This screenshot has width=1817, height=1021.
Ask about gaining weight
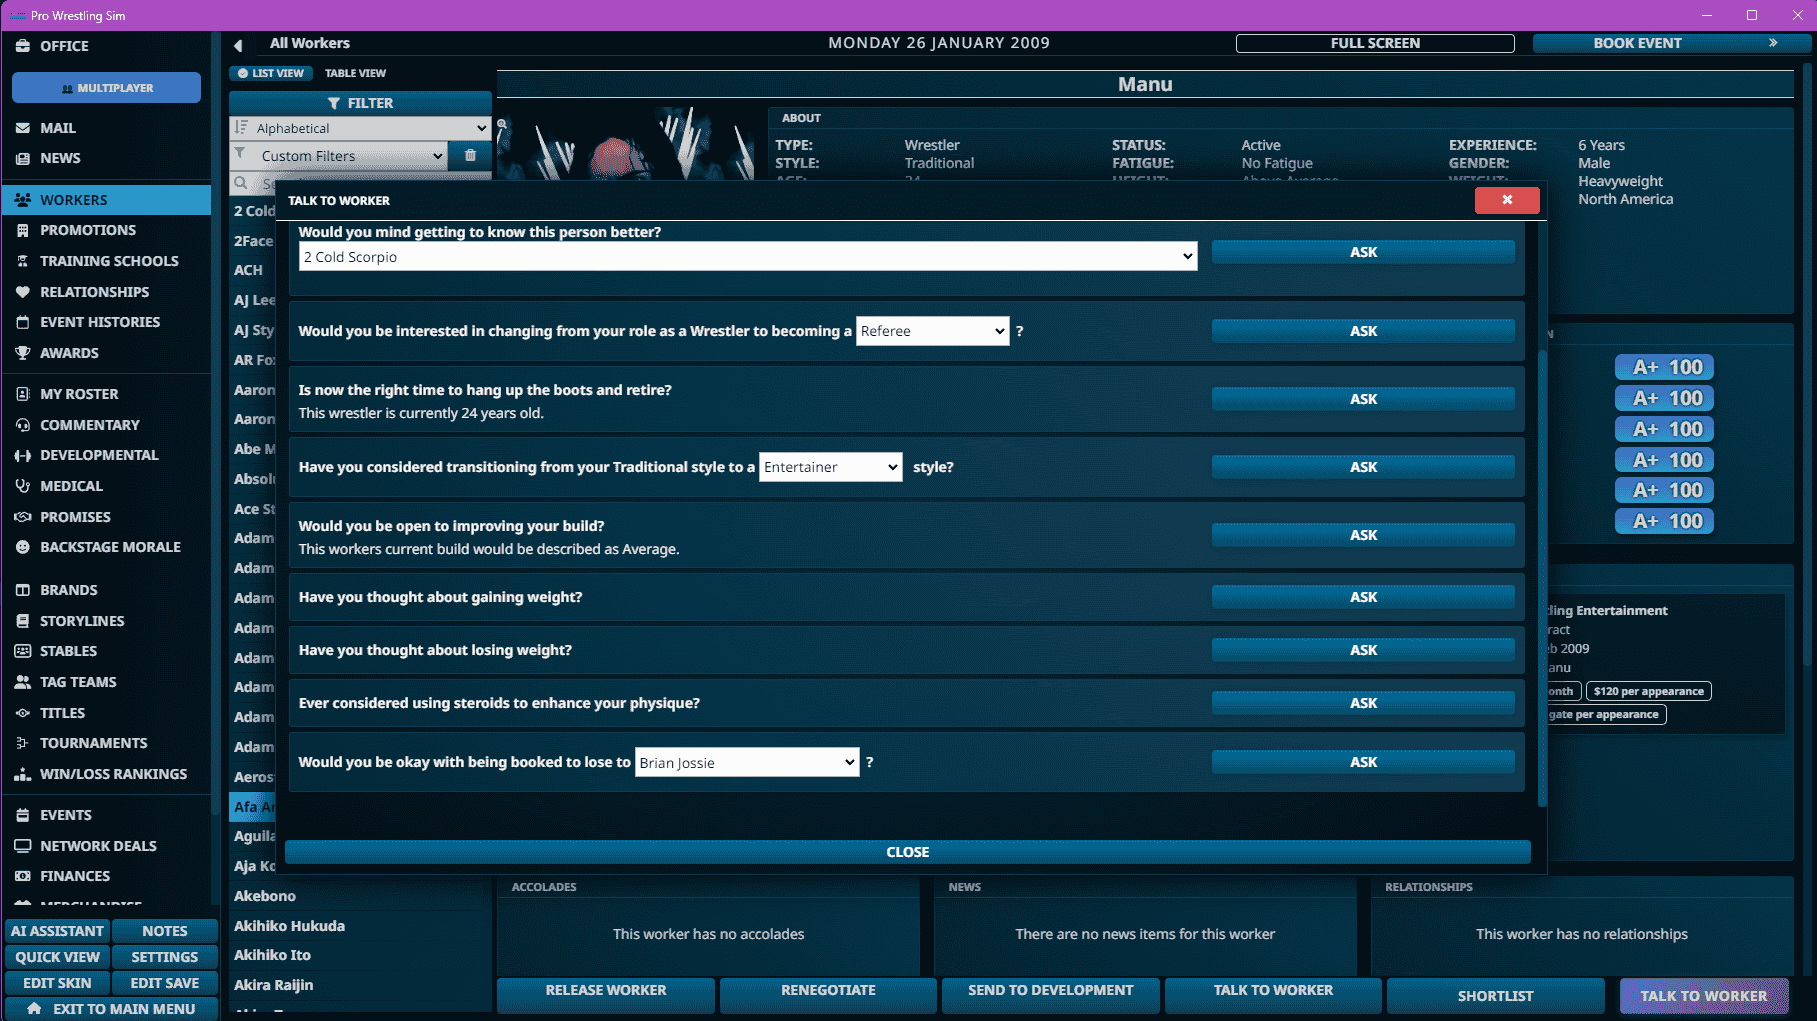pos(1363,597)
